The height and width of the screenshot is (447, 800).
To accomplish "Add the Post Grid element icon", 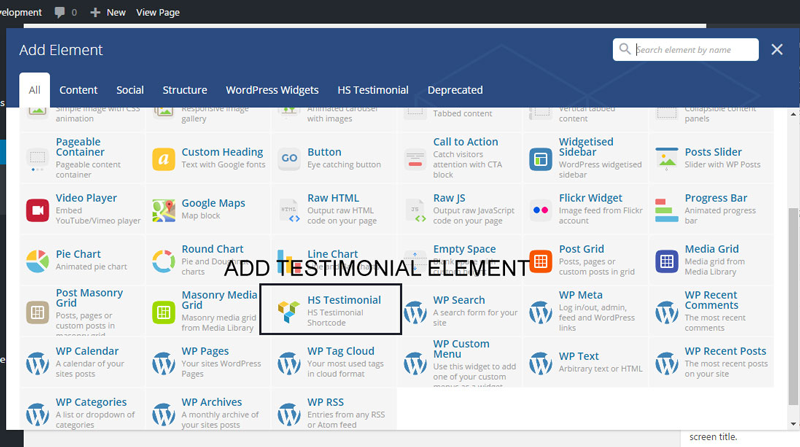I will tap(540, 261).
